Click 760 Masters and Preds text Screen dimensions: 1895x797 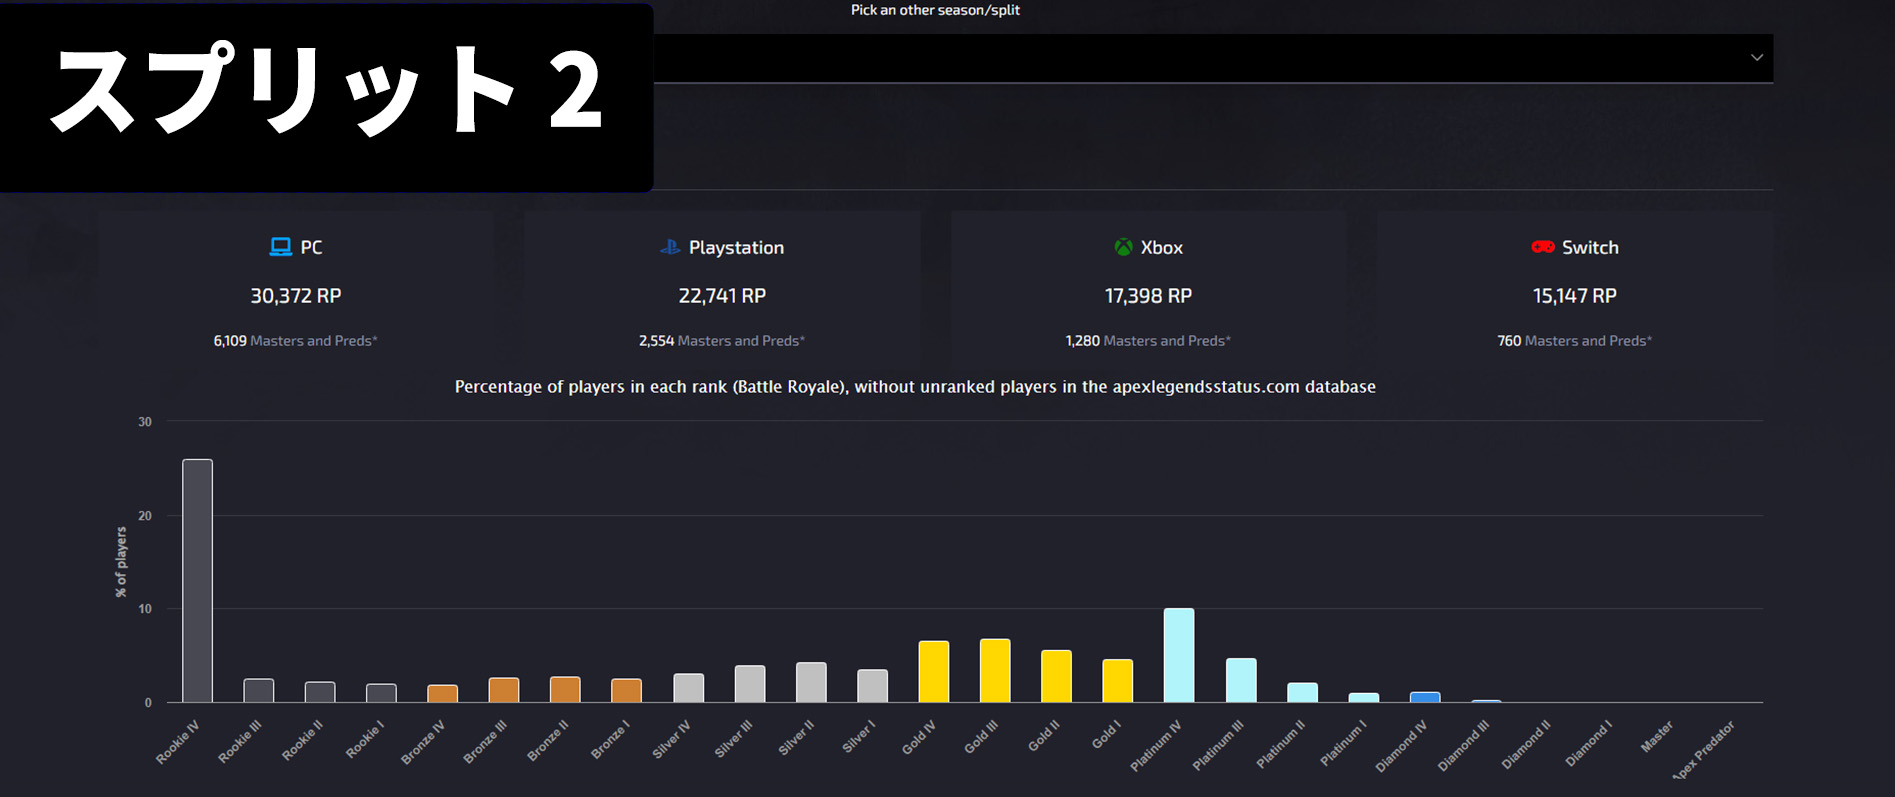[1574, 341]
